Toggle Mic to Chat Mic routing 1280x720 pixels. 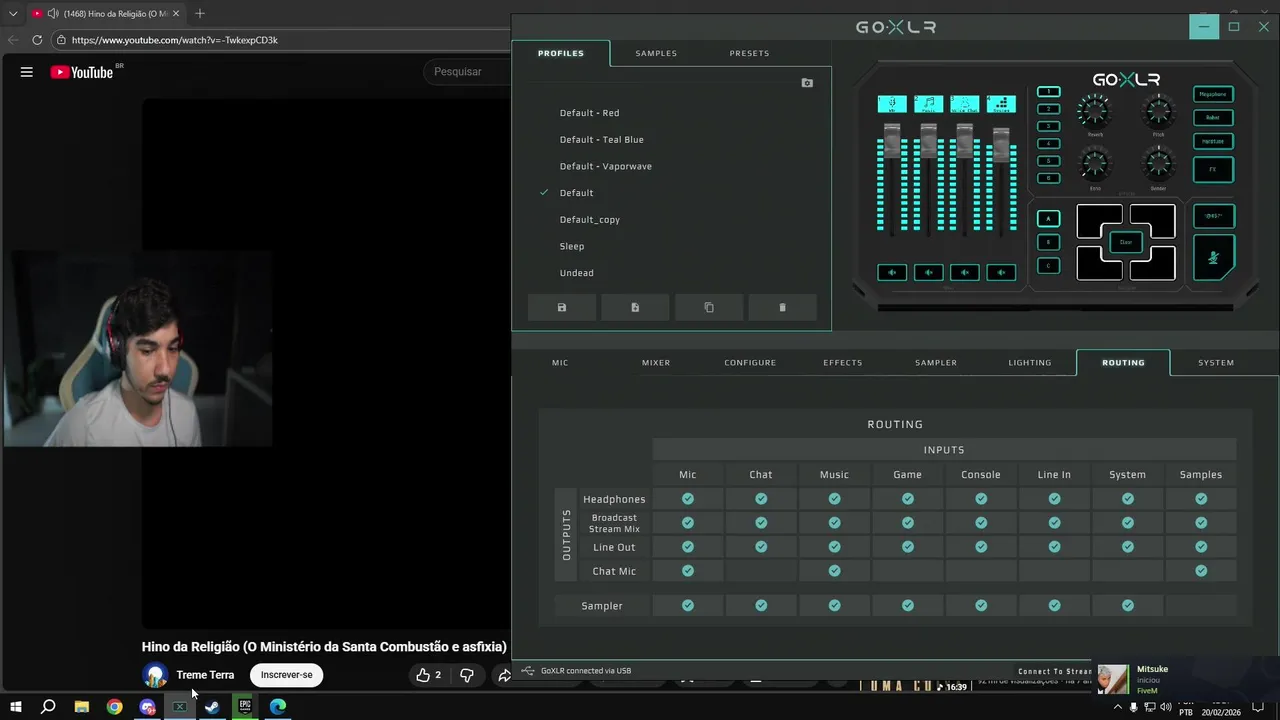point(687,571)
